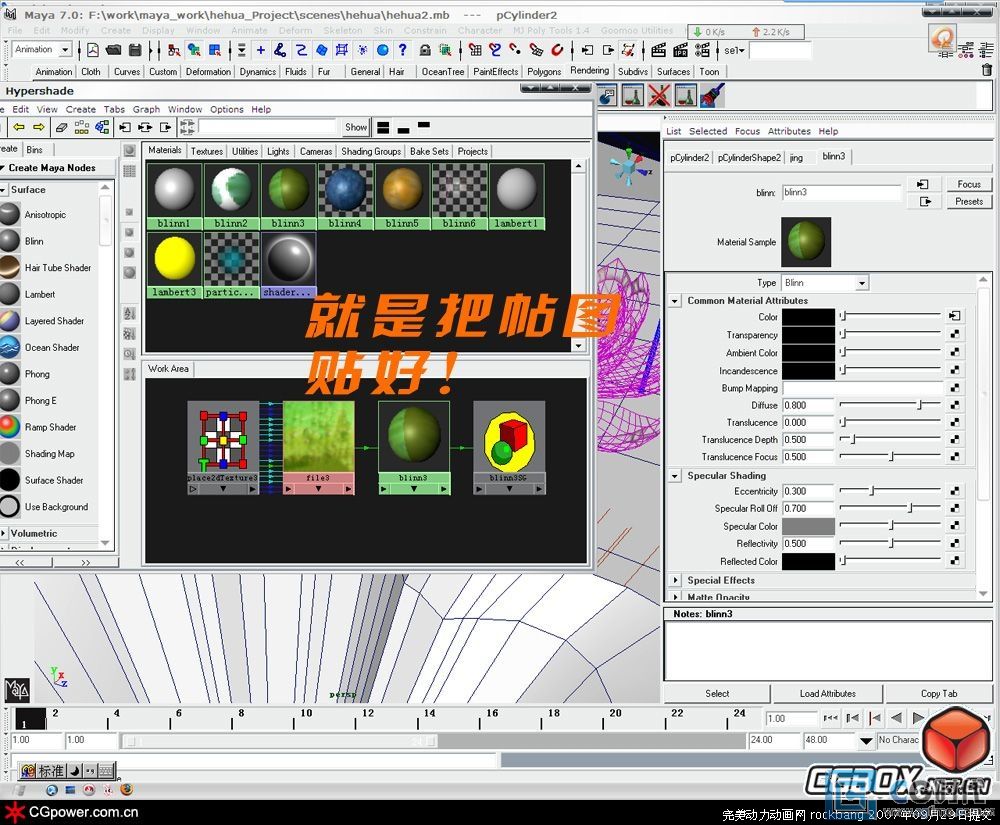
Task: Click the Material Sample preview sphere
Action: 806,242
